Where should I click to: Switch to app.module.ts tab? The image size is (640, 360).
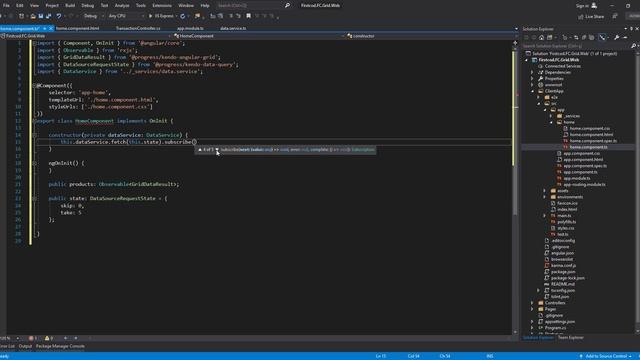[190, 28]
